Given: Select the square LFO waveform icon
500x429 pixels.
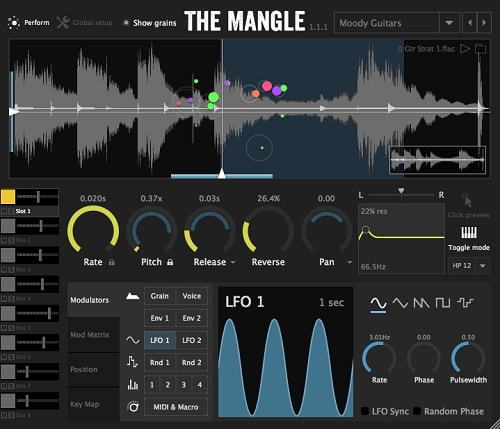Looking at the screenshot, I should (443, 303).
